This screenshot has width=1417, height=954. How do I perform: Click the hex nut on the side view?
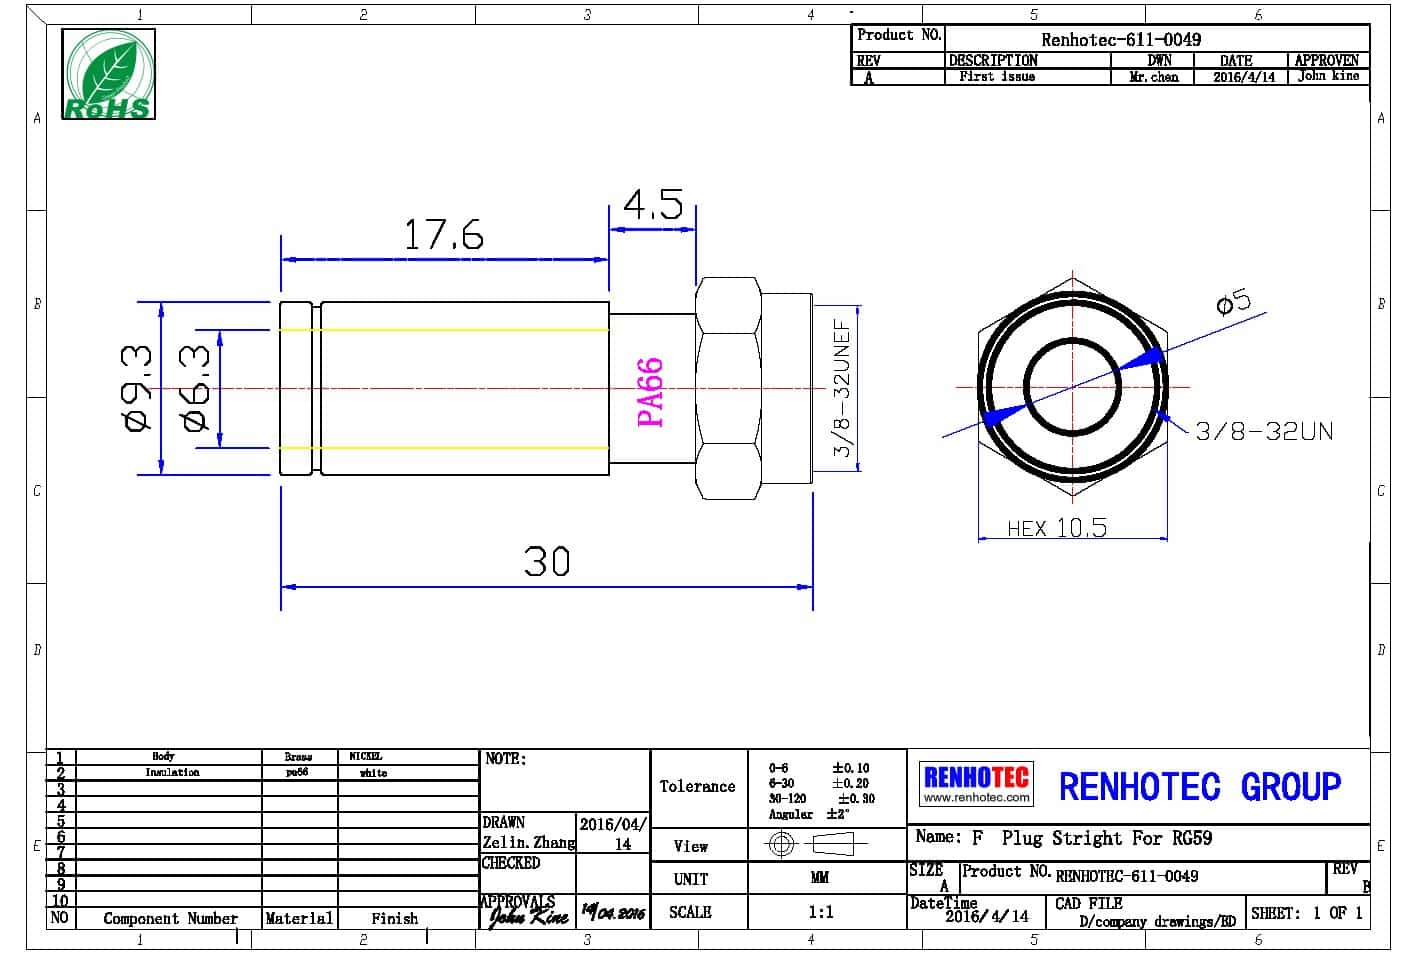click(x=727, y=388)
